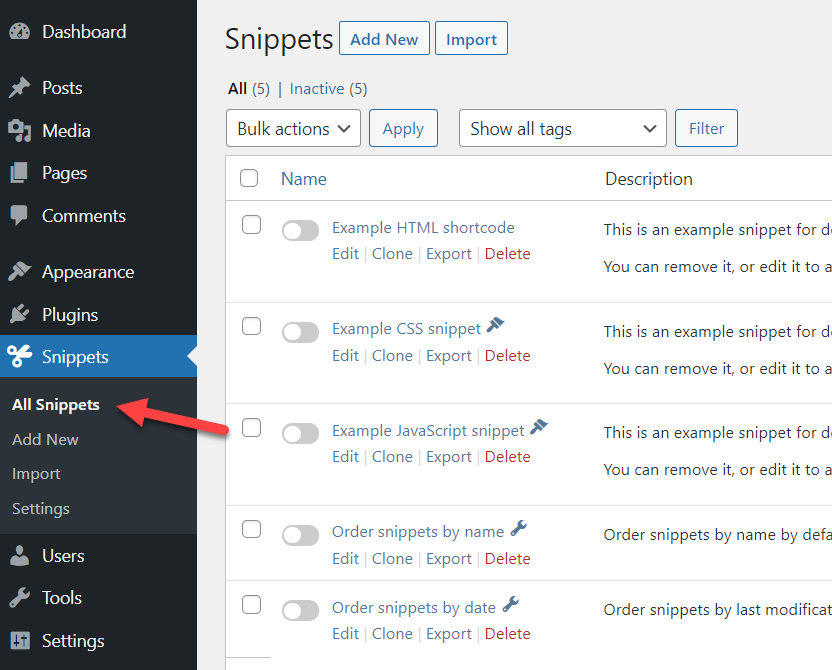The width and height of the screenshot is (832, 670).
Task: Select All Snippets submenu item
Action: tap(56, 405)
